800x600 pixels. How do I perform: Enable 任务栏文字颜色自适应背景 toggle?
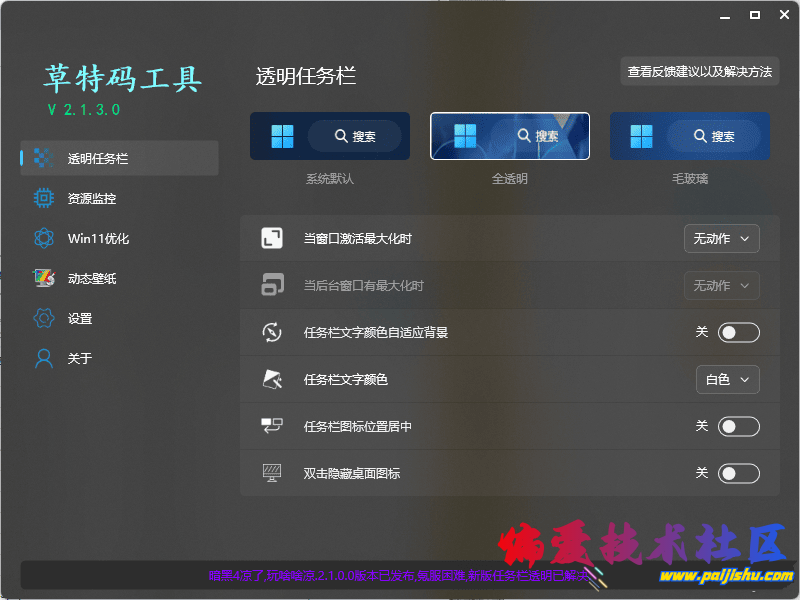click(739, 332)
